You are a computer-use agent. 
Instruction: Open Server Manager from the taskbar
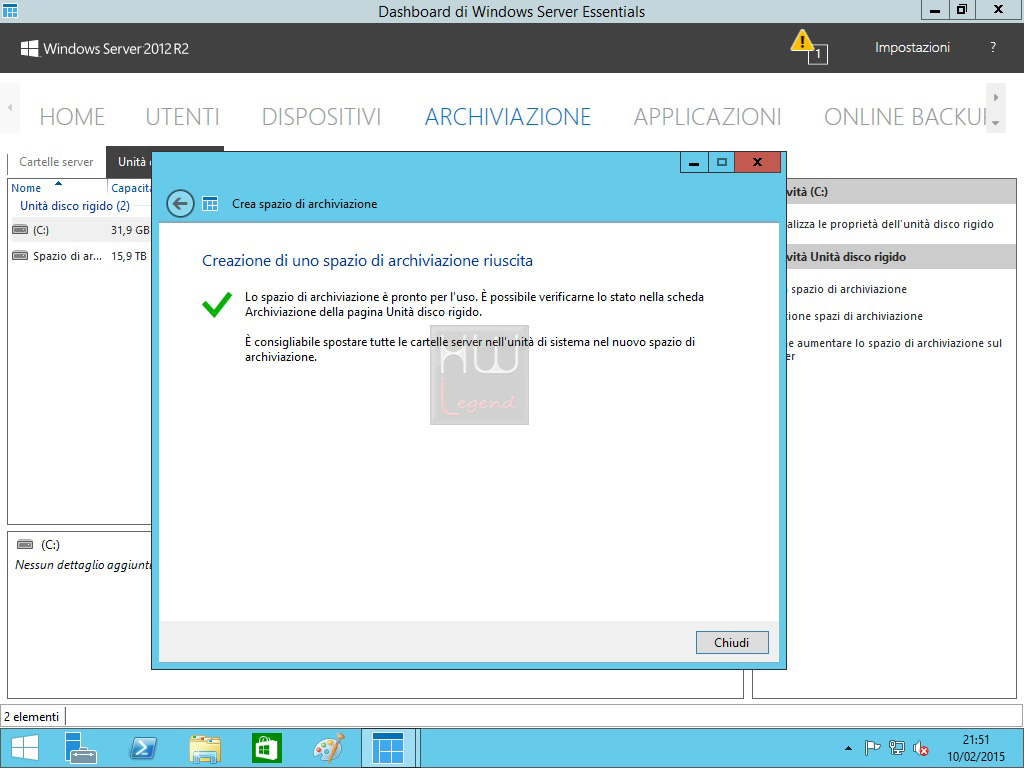[81, 748]
